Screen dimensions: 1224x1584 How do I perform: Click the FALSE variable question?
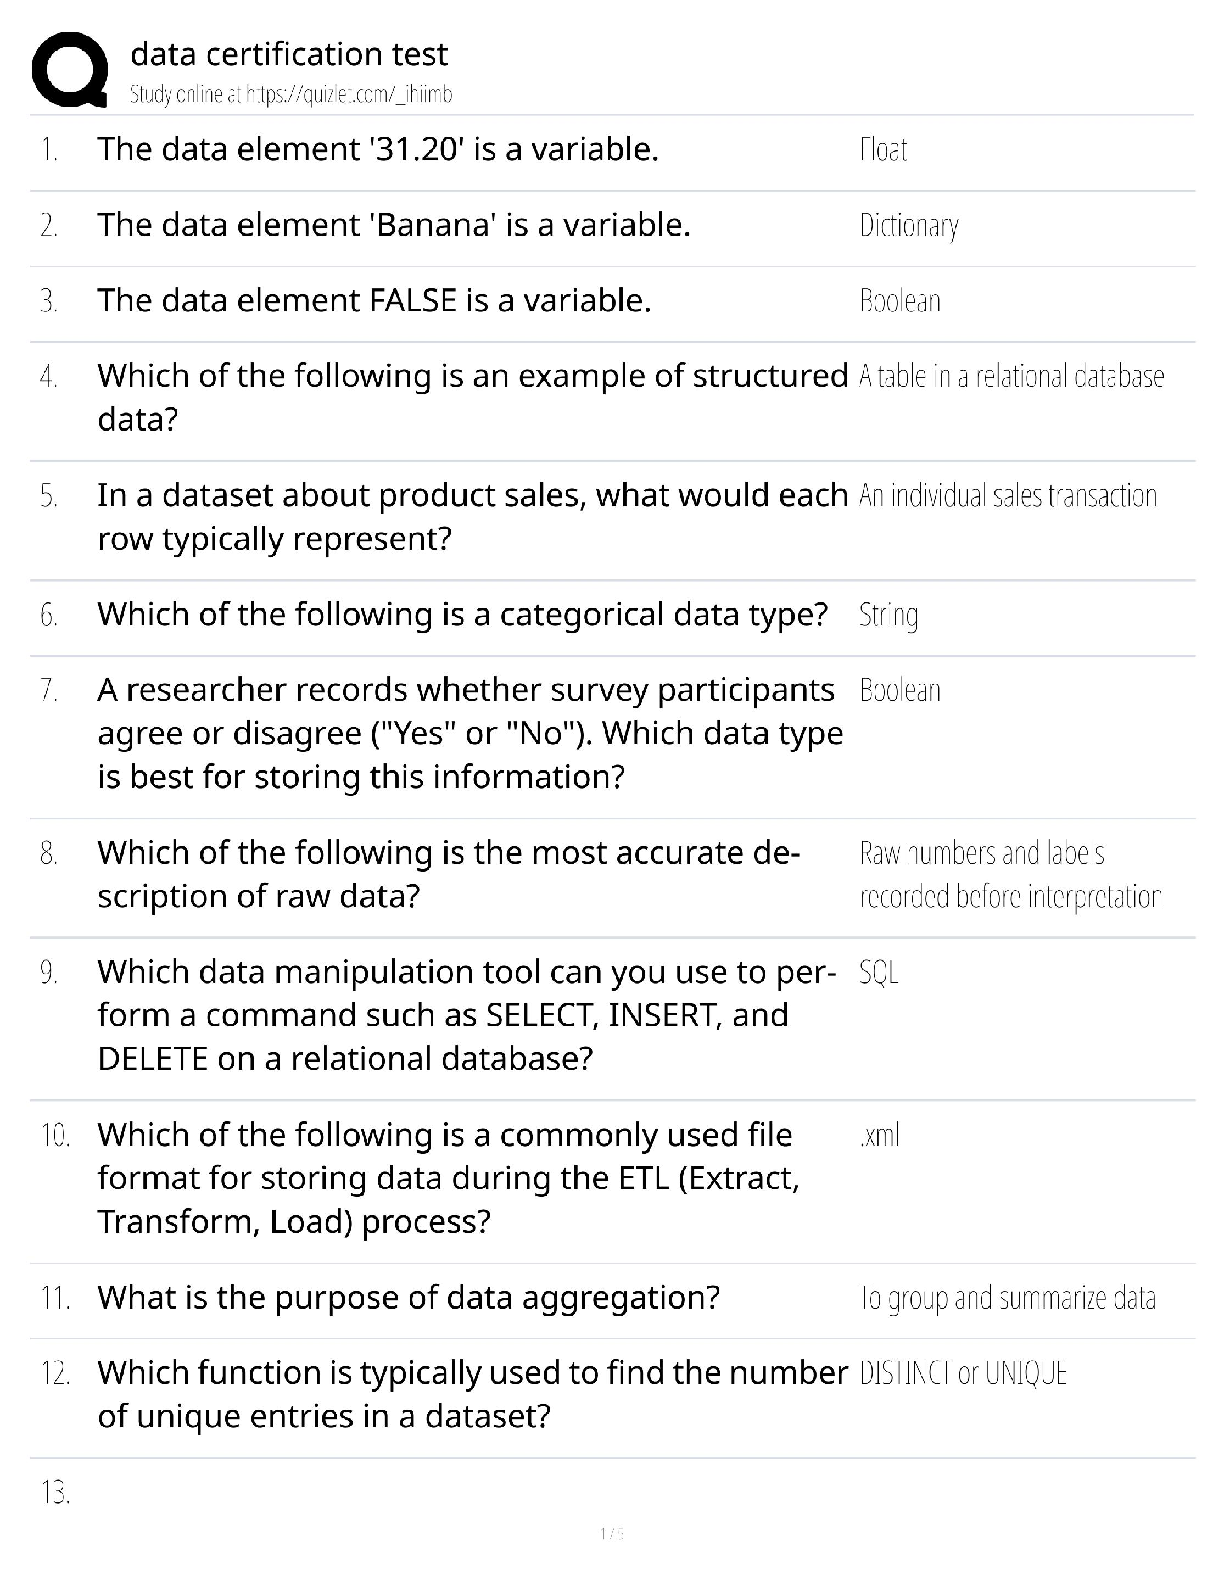(374, 300)
